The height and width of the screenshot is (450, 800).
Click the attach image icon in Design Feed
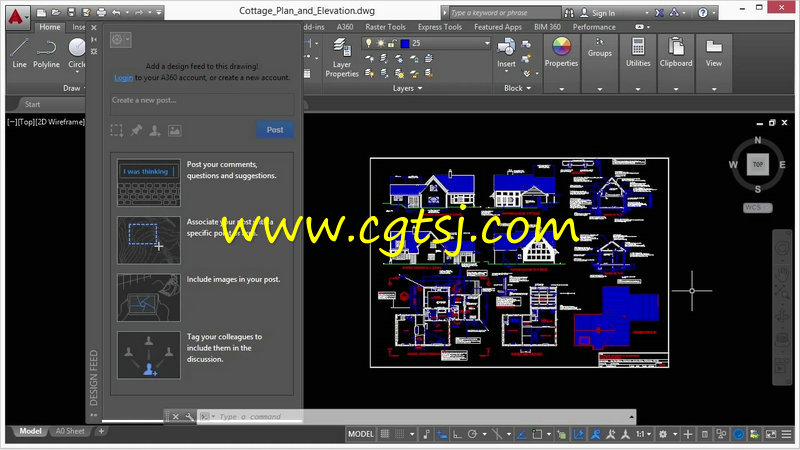pyautogui.click(x=174, y=131)
